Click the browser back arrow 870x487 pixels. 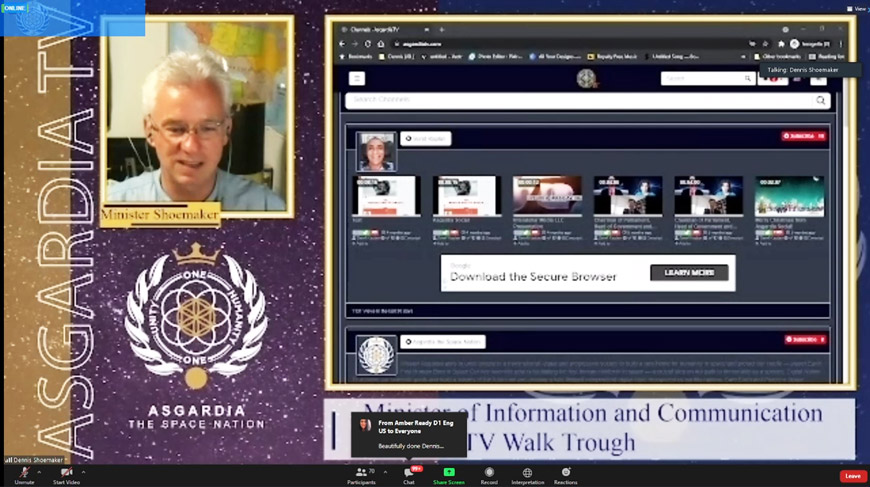coord(342,44)
